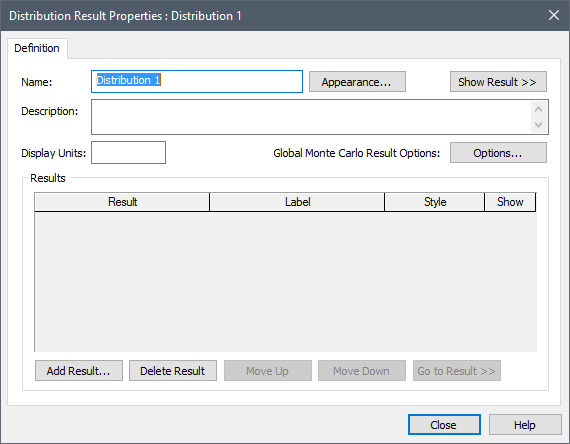Open Help for this dialog
Viewport: 570px width, 444px height.
tap(525, 424)
